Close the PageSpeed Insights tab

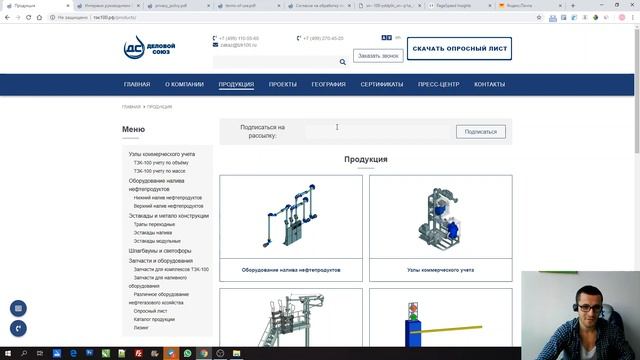pos(490,6)
